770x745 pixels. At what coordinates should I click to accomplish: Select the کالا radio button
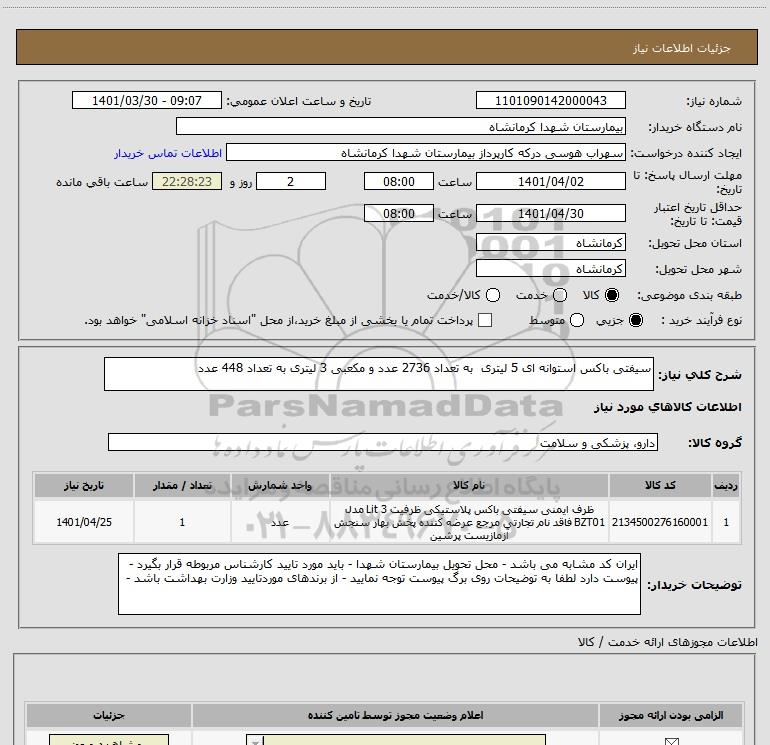pyautogui.click(x=612, y=295)
